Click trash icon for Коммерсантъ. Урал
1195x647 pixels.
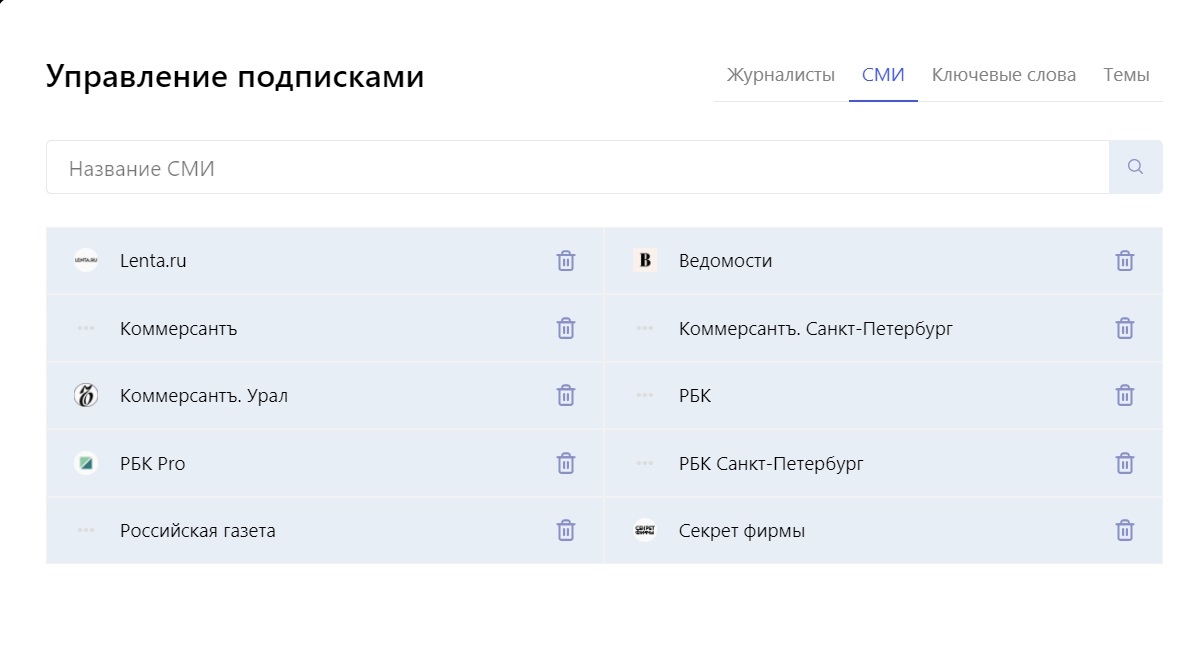tap(566, 396)
